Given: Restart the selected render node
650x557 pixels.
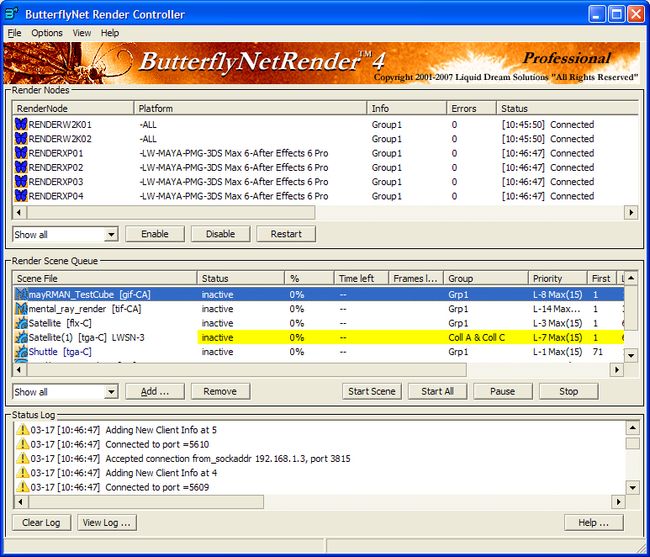Looking at the screenshot, I should tap(286, 234).
